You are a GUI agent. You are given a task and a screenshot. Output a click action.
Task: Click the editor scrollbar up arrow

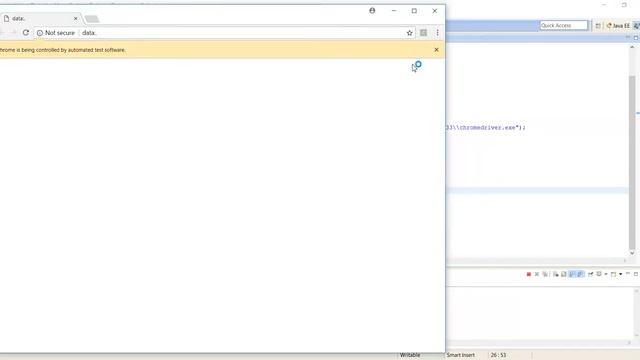point(632,47)
